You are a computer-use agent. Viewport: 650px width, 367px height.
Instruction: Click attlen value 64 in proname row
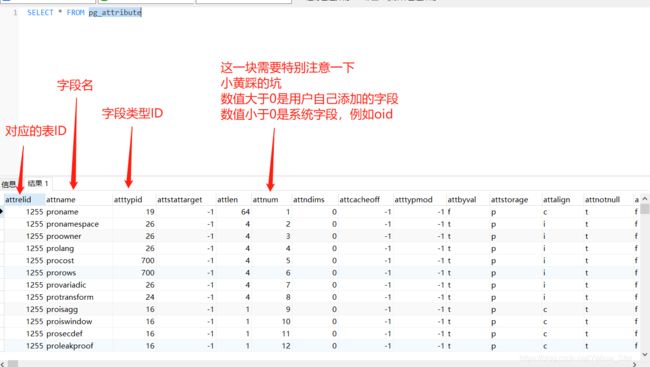(x=245, y=212)
